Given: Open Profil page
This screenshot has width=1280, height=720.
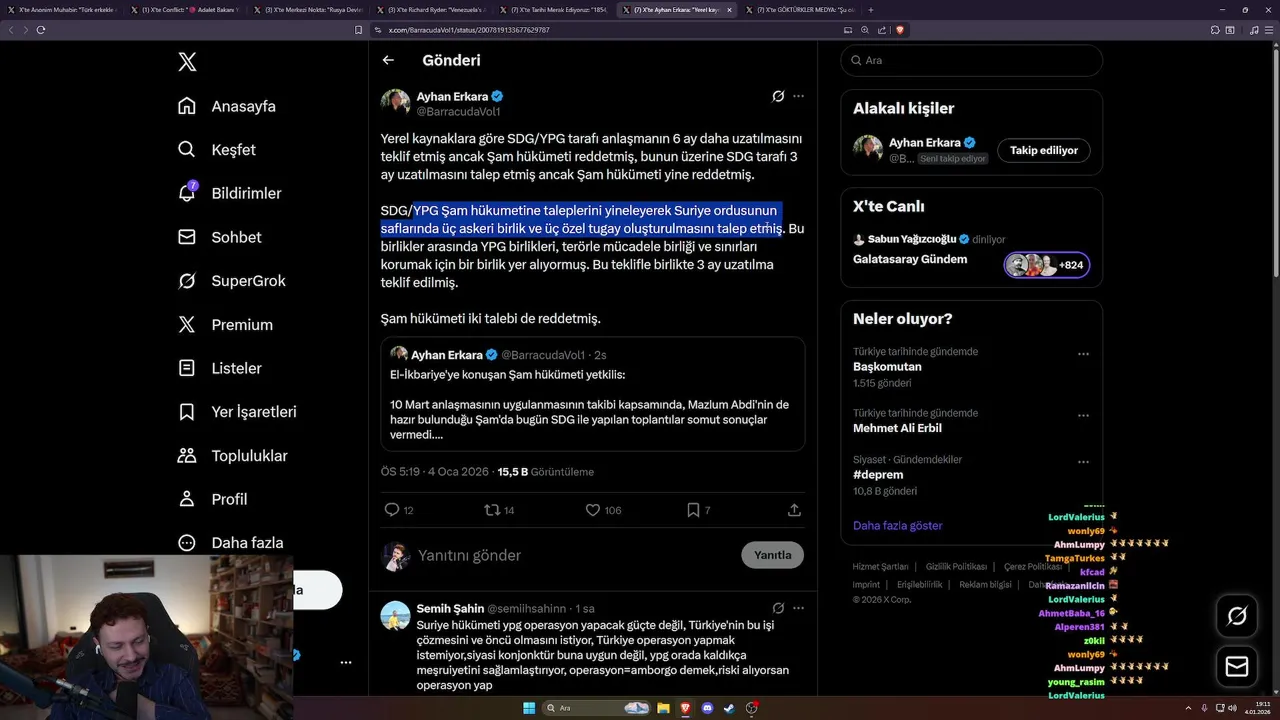Looking at the screenshot, I should pos(212,499).
